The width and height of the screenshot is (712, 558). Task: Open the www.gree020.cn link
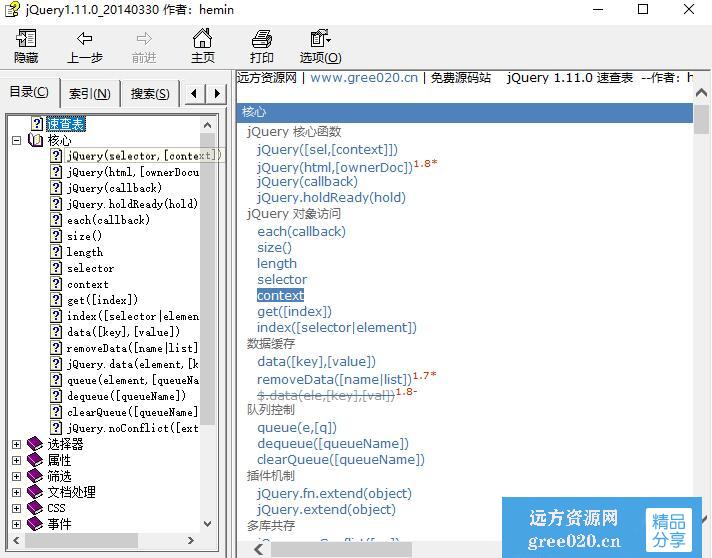pos(364,78)
